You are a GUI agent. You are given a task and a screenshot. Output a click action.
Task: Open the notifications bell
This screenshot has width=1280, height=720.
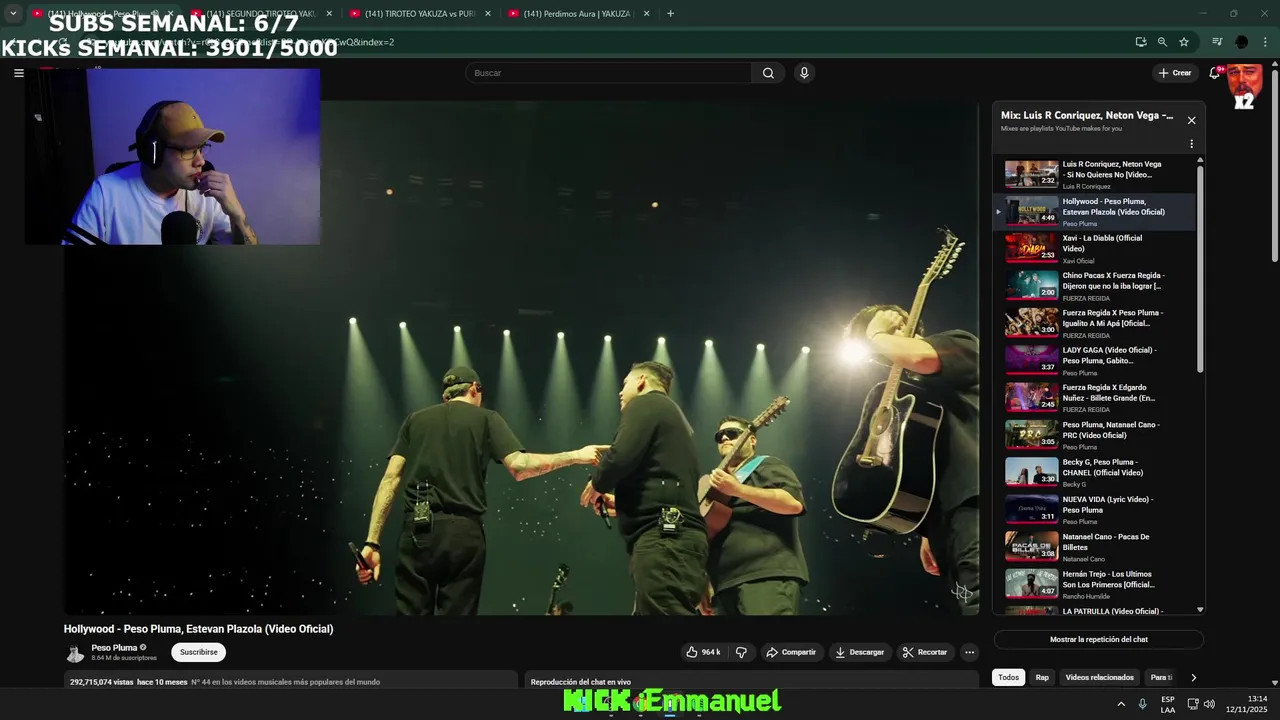tap(1215, 73)
